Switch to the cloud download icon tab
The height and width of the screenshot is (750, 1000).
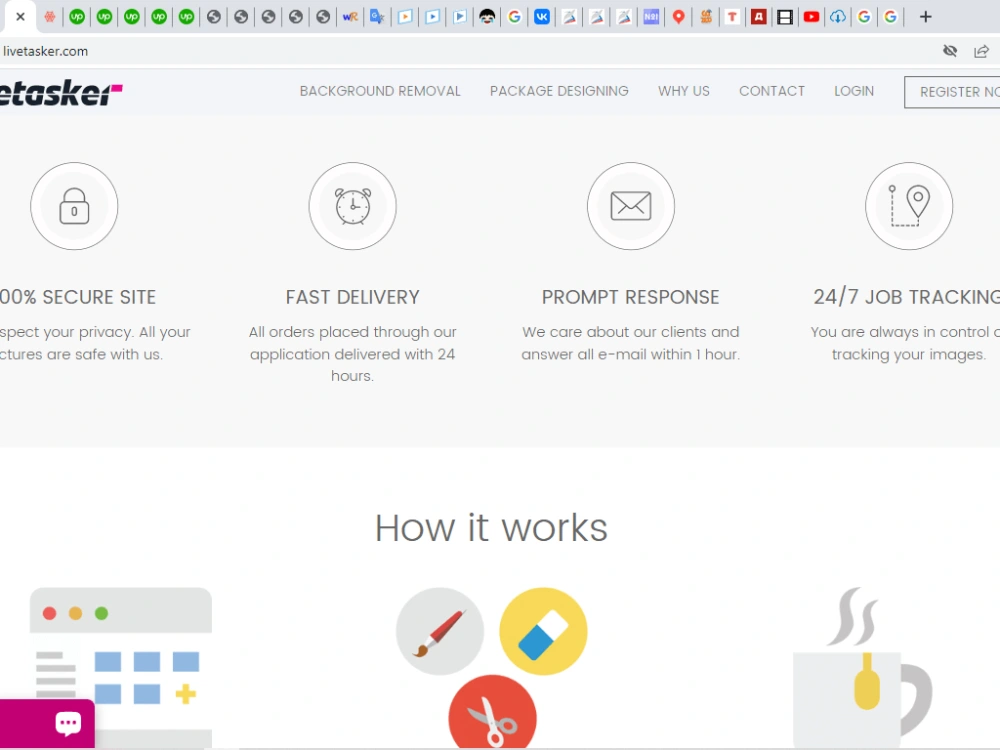[838, 17]
